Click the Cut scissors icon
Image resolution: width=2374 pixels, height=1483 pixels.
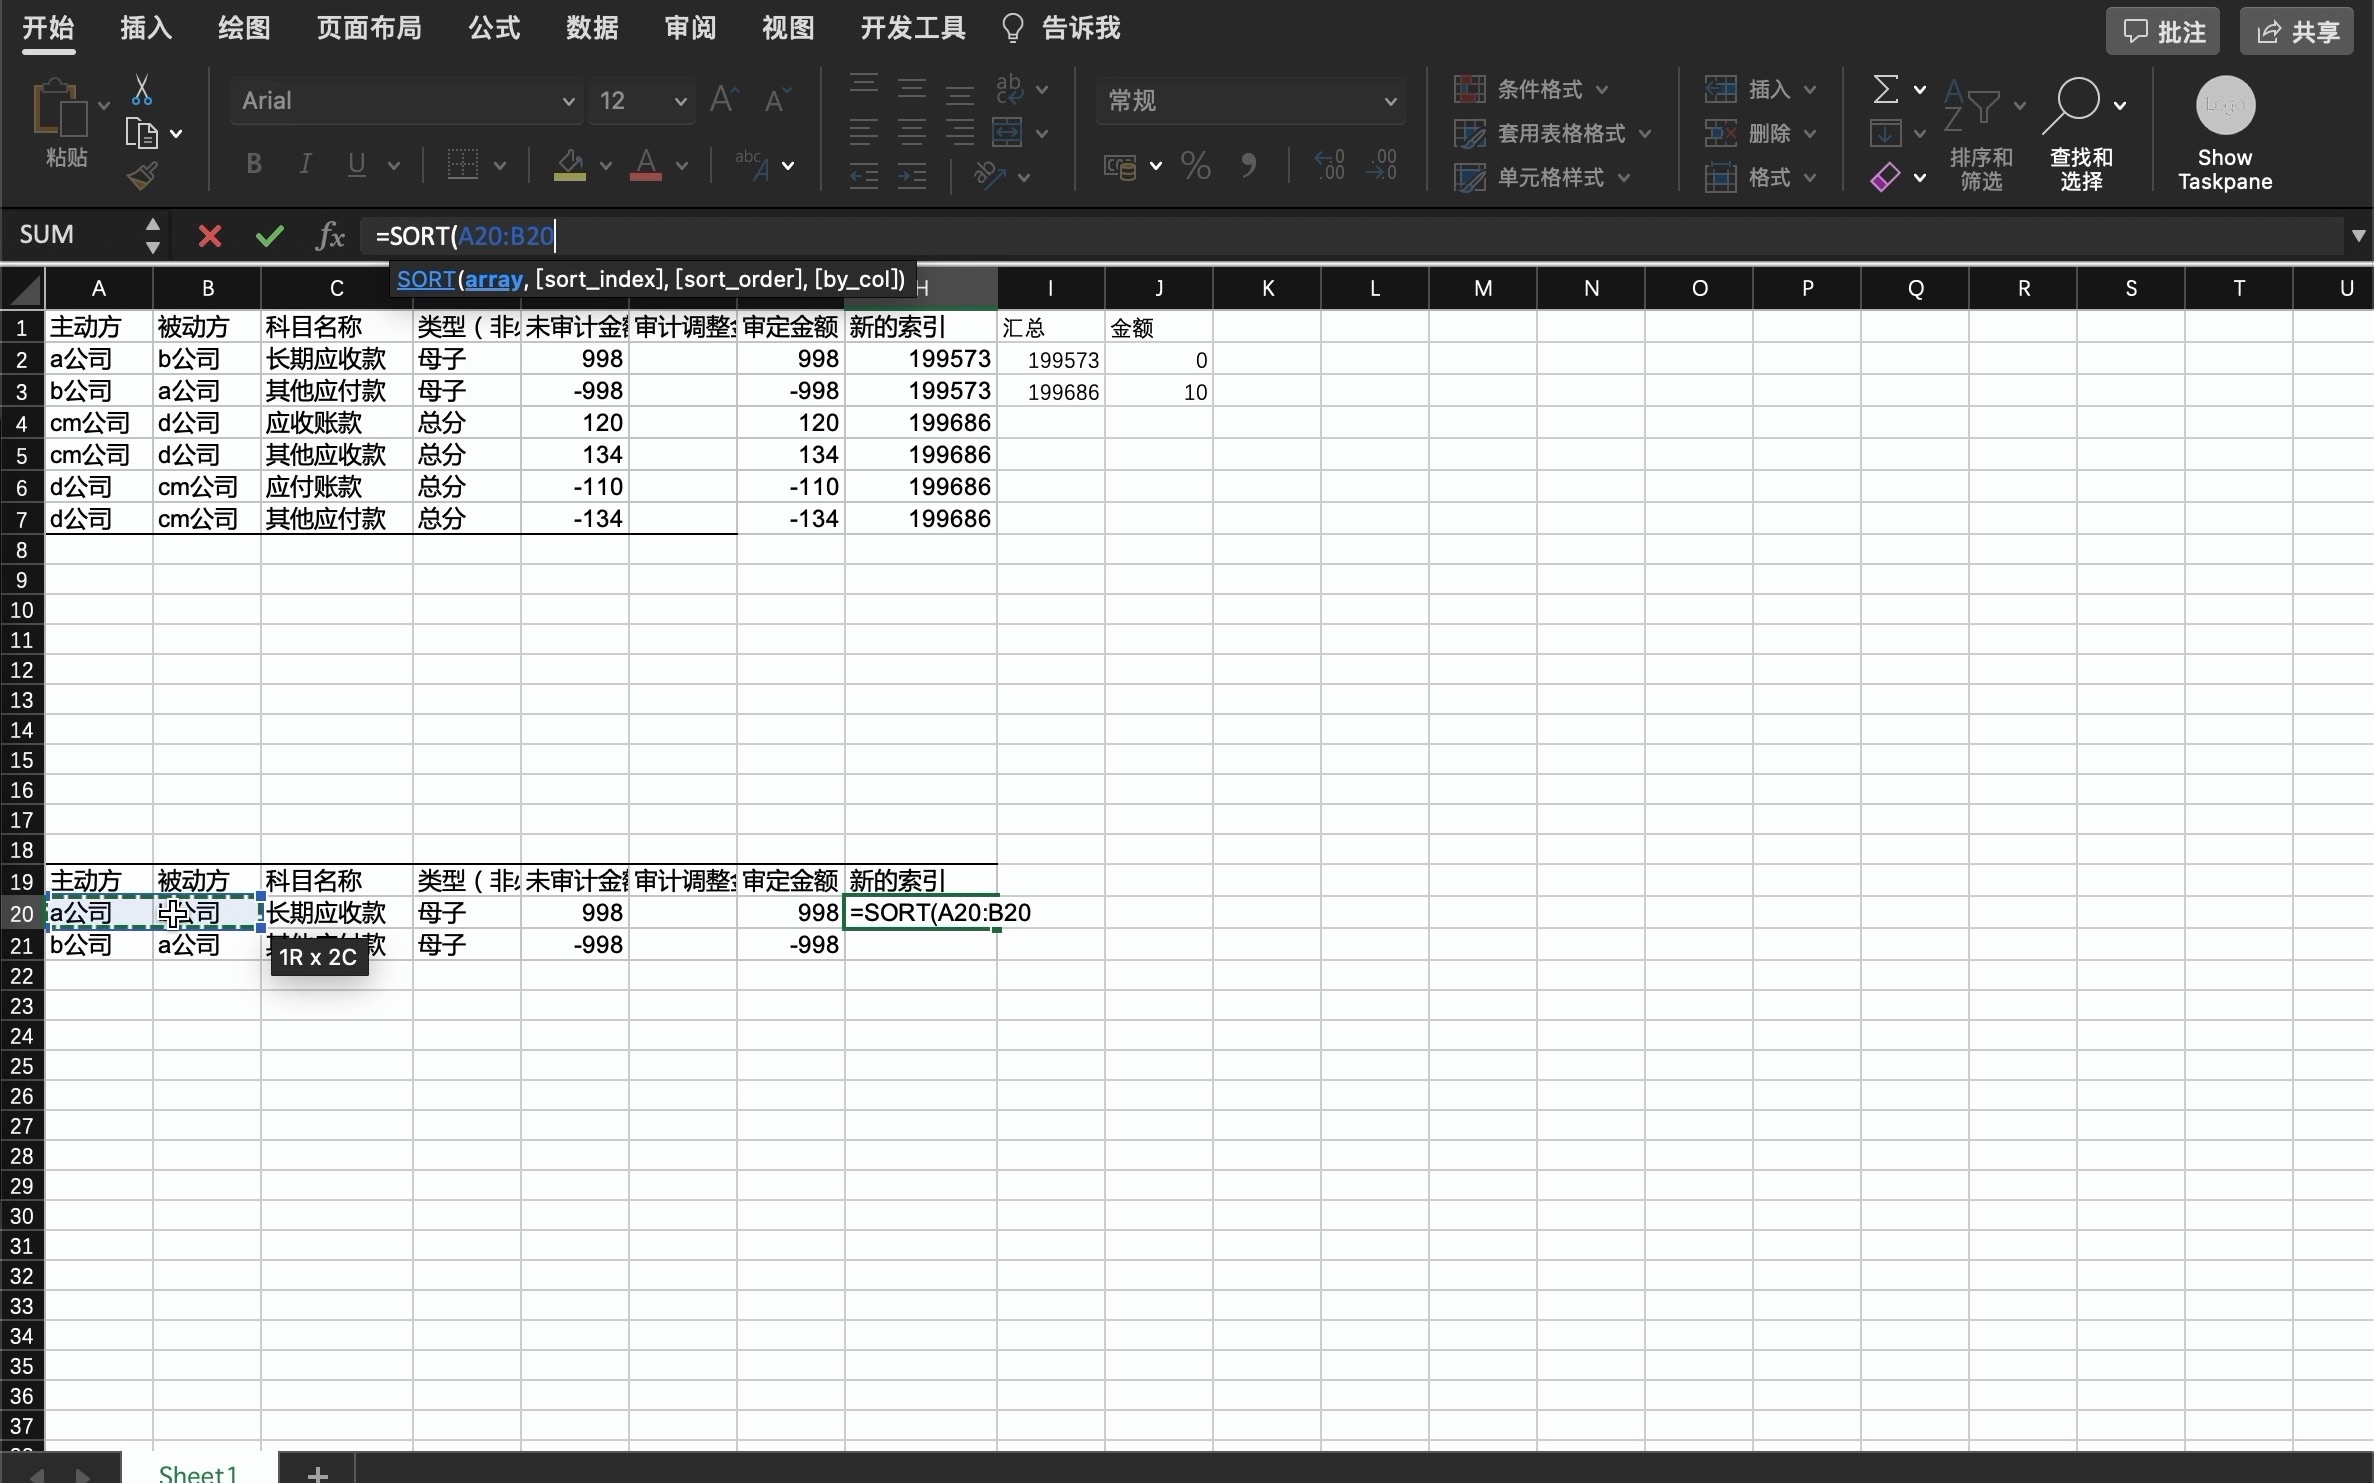(142, 91)
